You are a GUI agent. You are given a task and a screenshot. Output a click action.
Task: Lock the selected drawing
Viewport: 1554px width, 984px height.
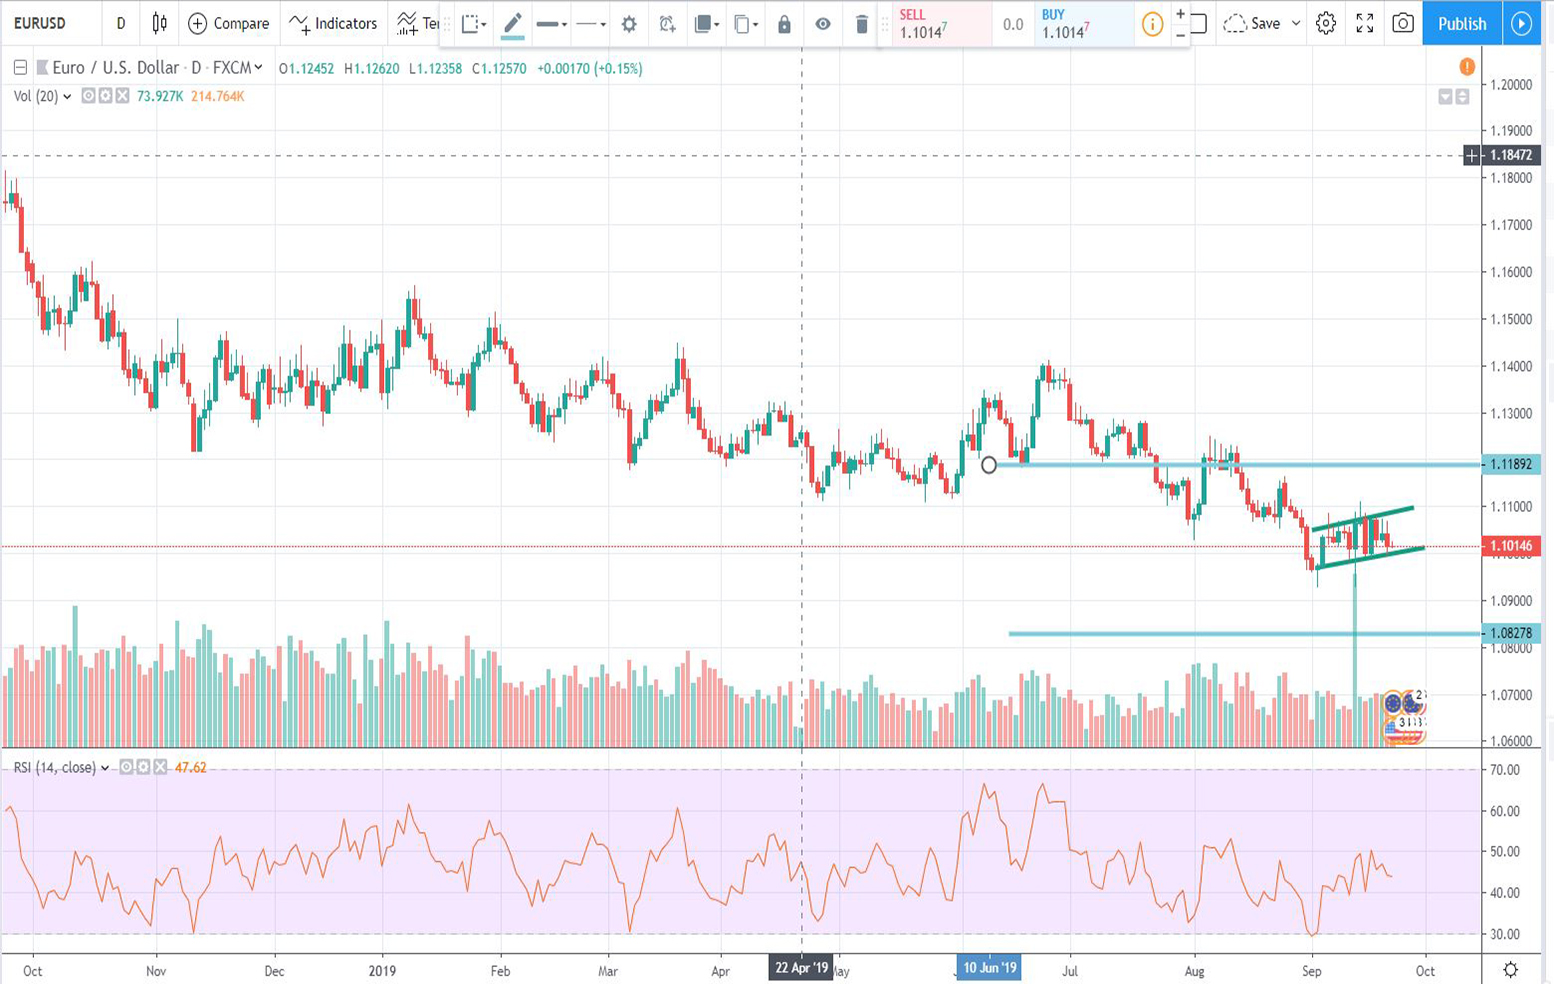click(x=784, y=24)
